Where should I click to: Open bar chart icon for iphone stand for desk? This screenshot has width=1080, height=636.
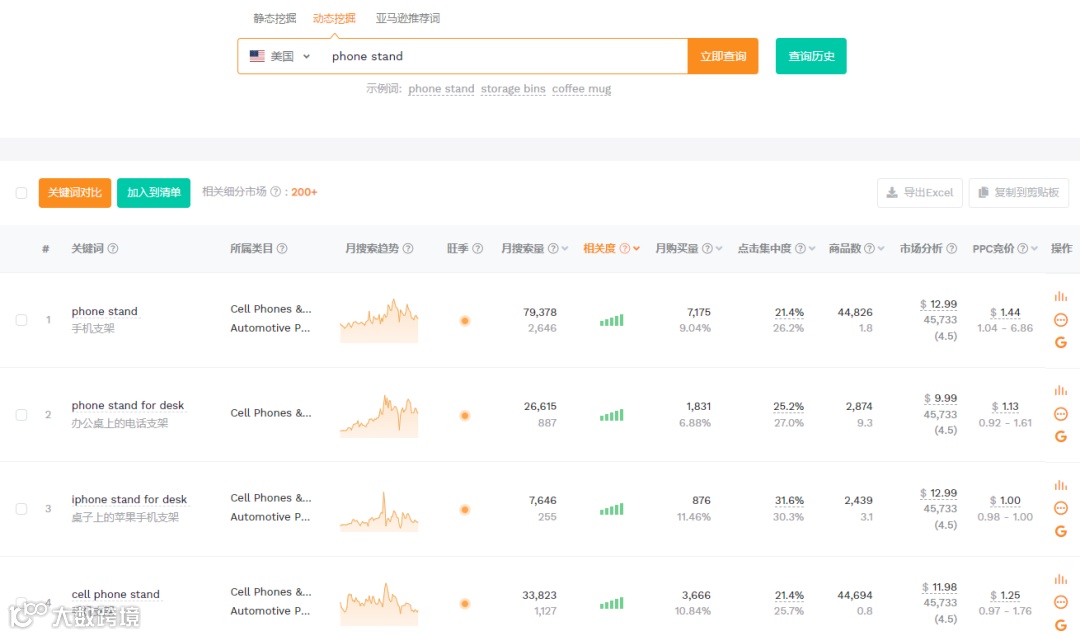coord(1061,485)
